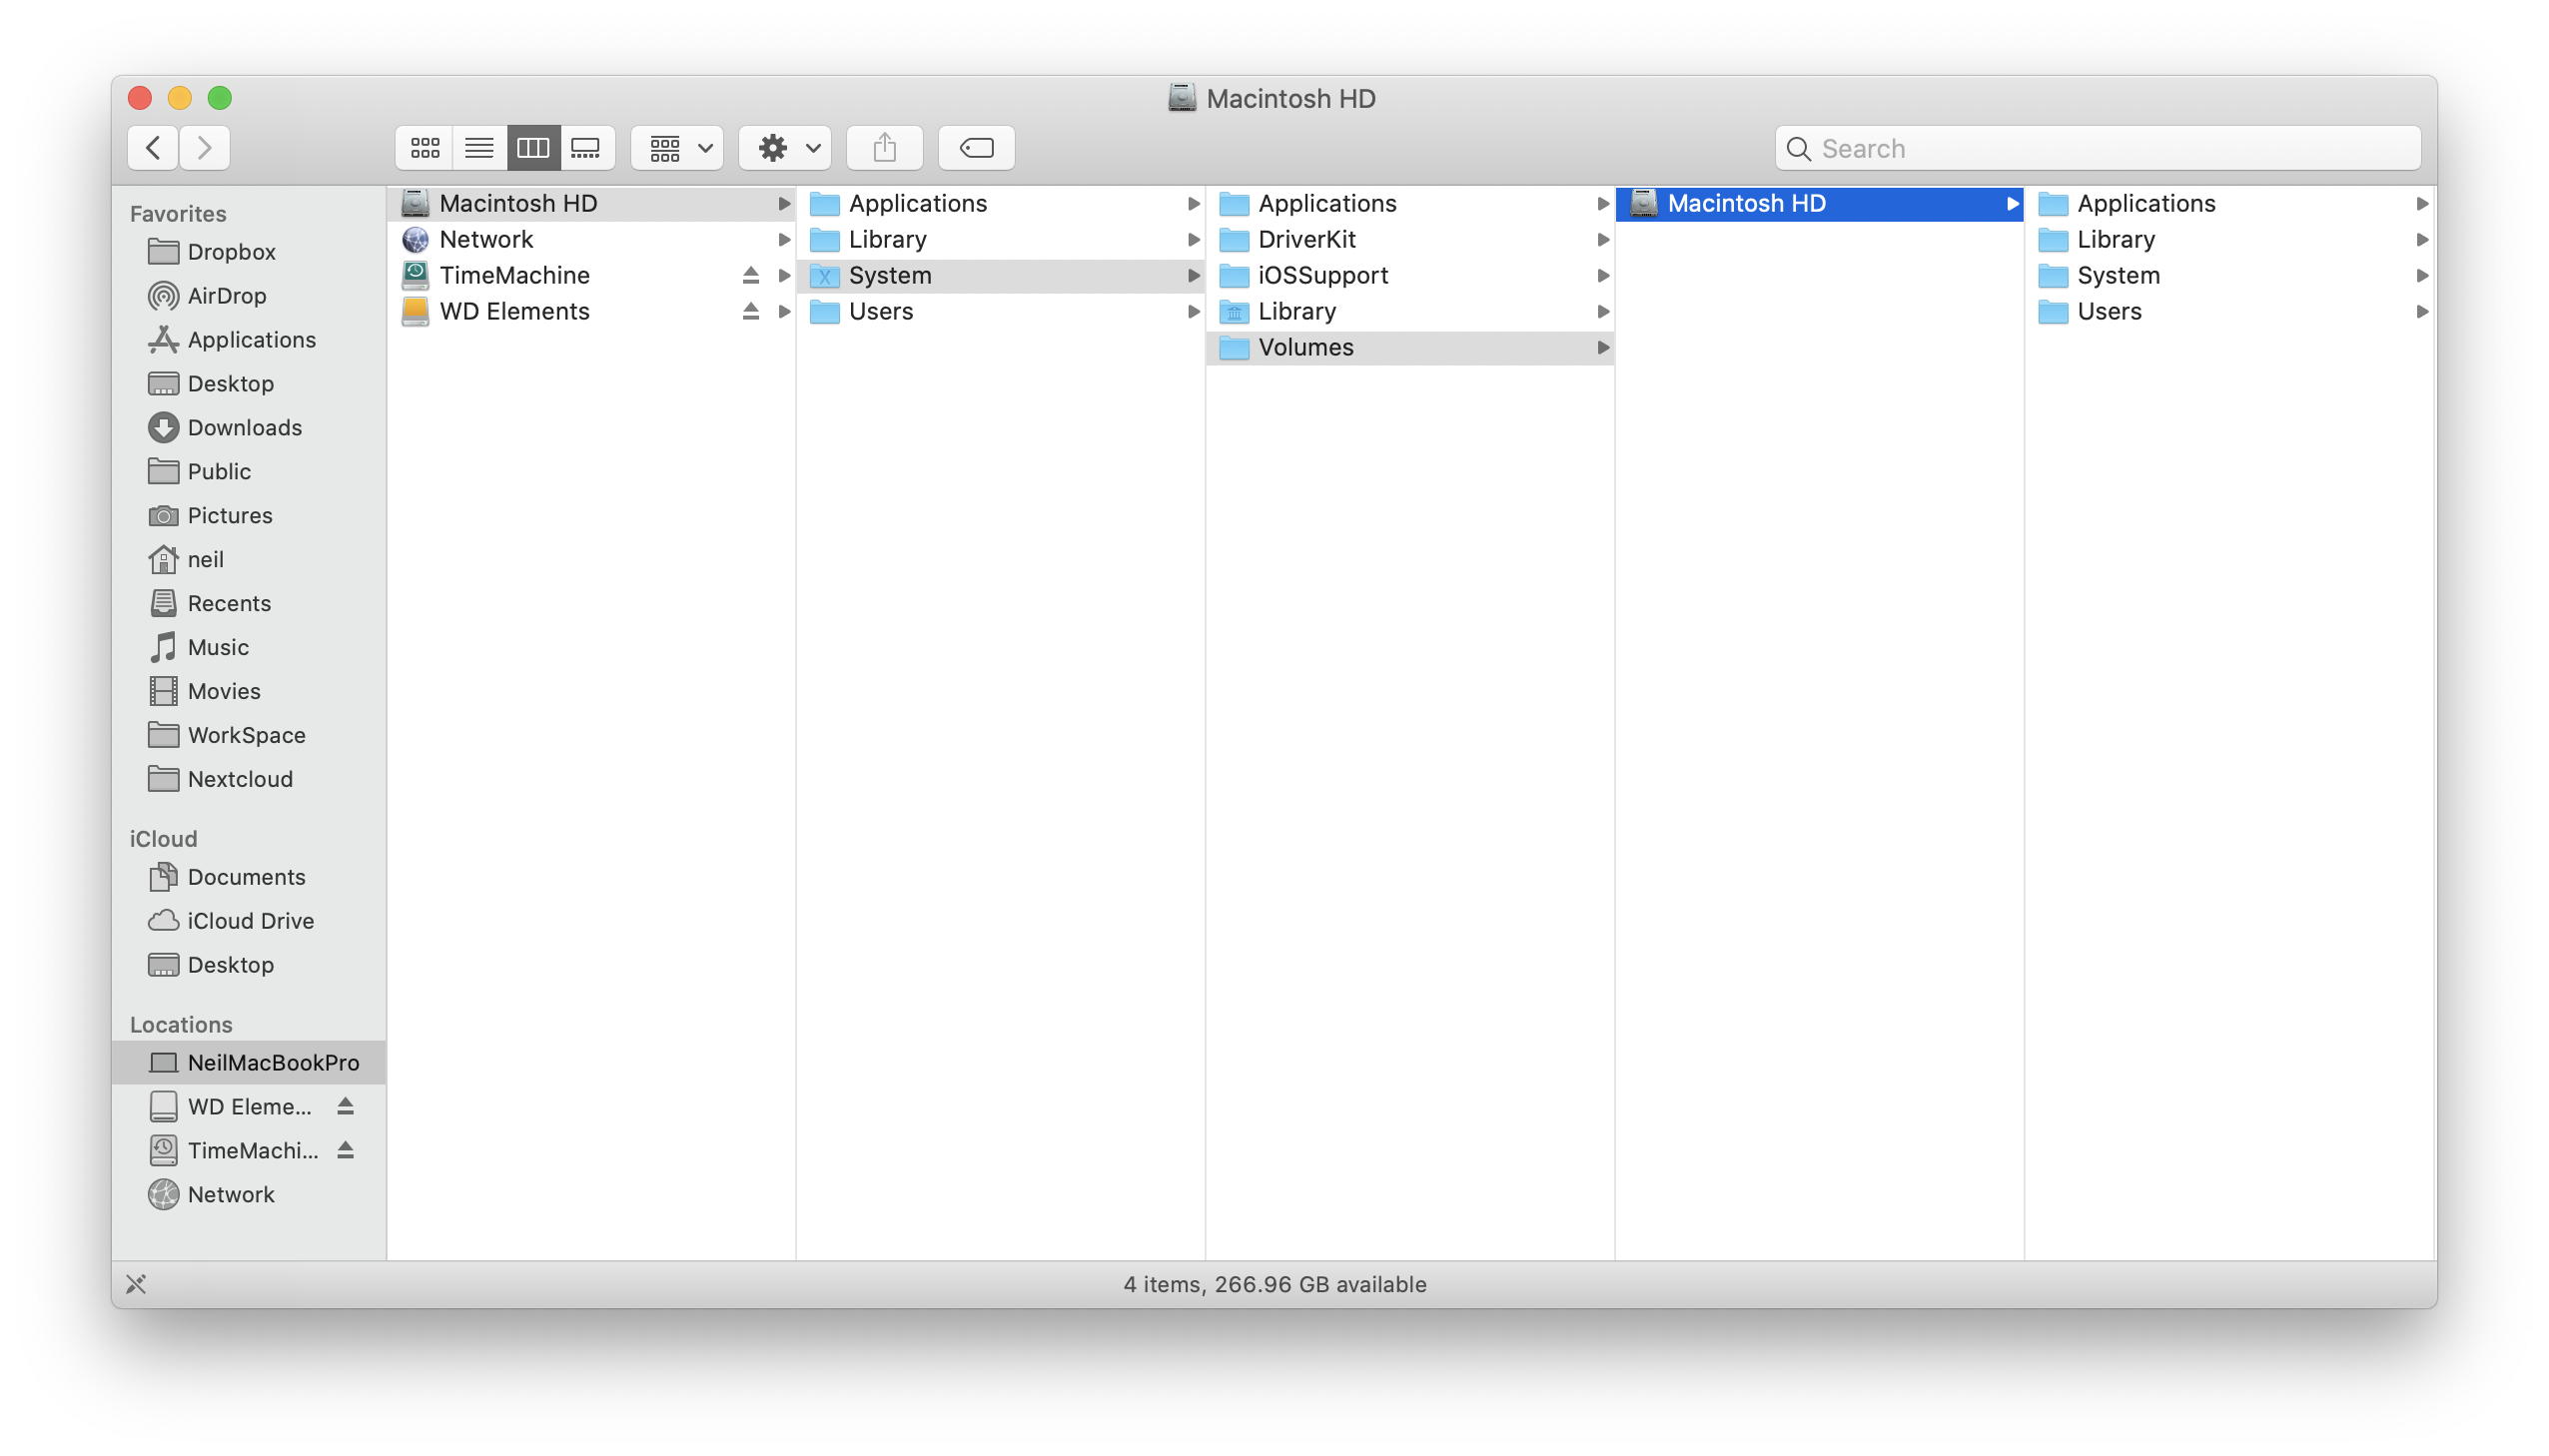
Task: Open Nextcloud in the sidebar
Action: click(249, 779)
